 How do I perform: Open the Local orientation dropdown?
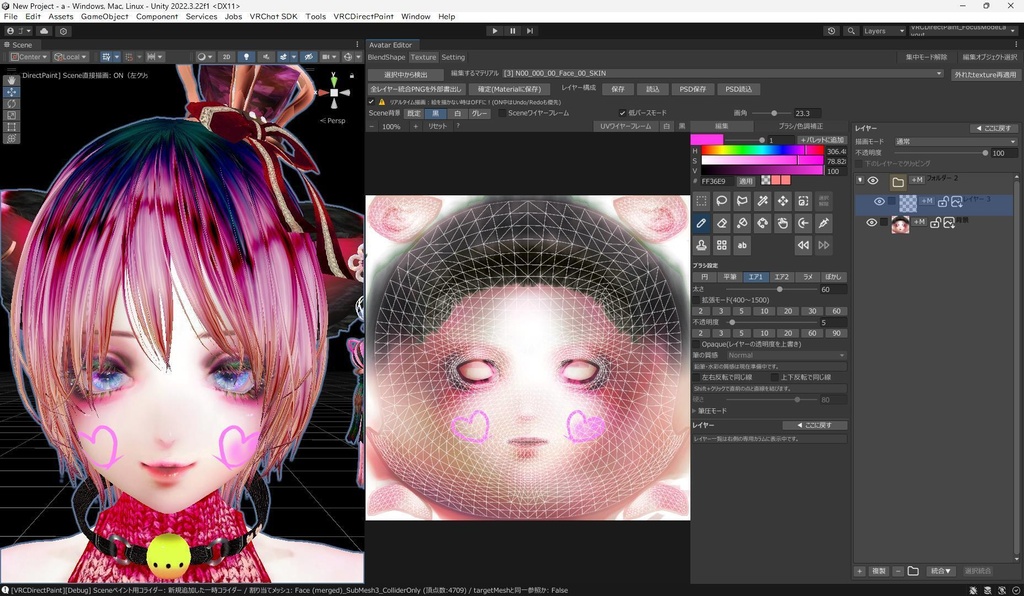click(x=71, y=57)
